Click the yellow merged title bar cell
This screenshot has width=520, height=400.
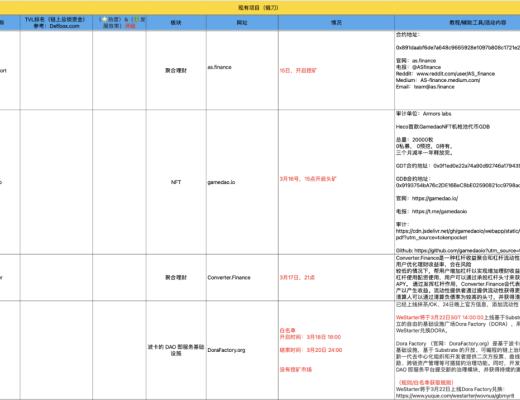259,7
